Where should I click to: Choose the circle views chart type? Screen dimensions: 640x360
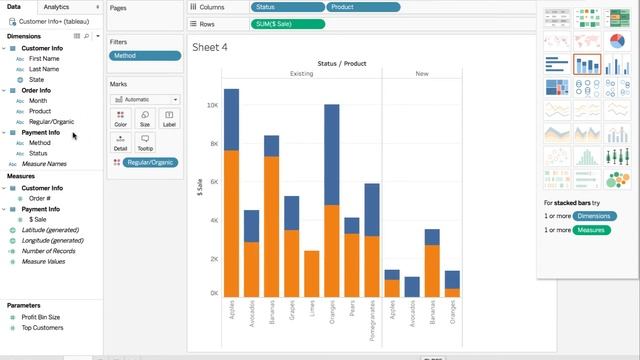pyautogui.click(x=587, y=88)
